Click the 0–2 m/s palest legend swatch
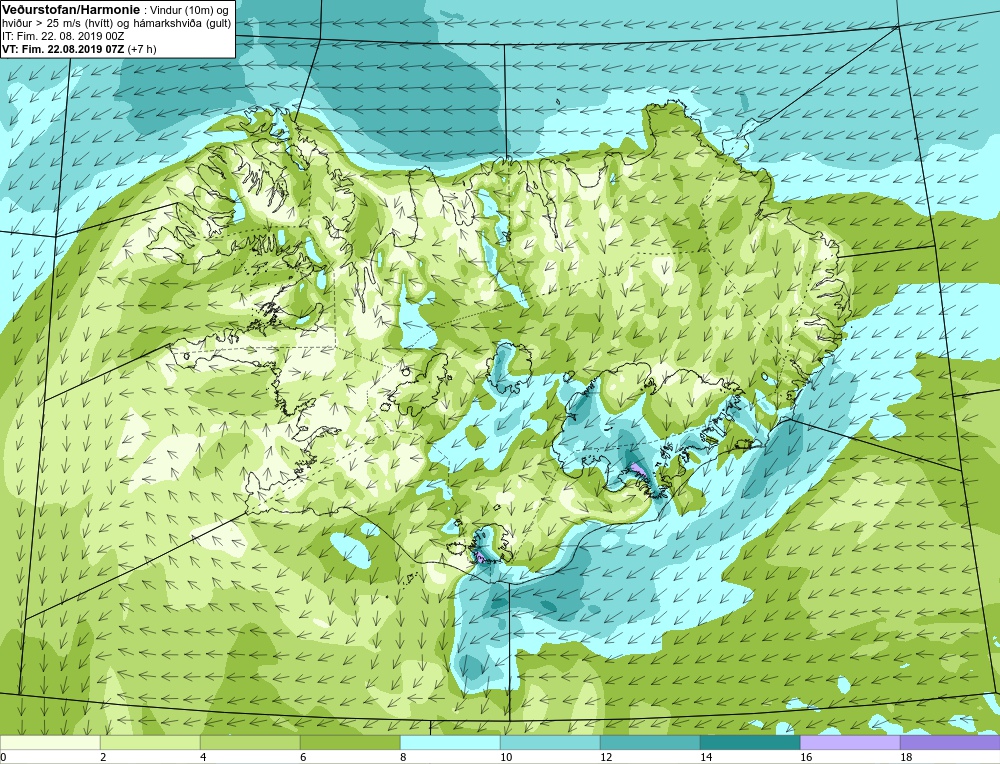1000x764 pixels. pos(50,743)
